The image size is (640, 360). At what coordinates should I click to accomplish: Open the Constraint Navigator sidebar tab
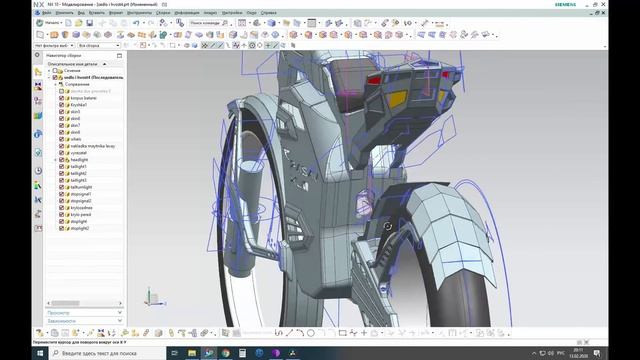[38, 86]
